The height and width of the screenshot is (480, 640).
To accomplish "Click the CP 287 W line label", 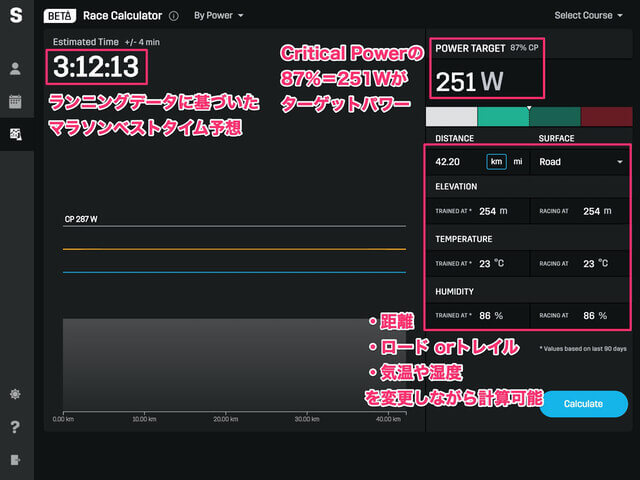I will (x=81, y=219).
